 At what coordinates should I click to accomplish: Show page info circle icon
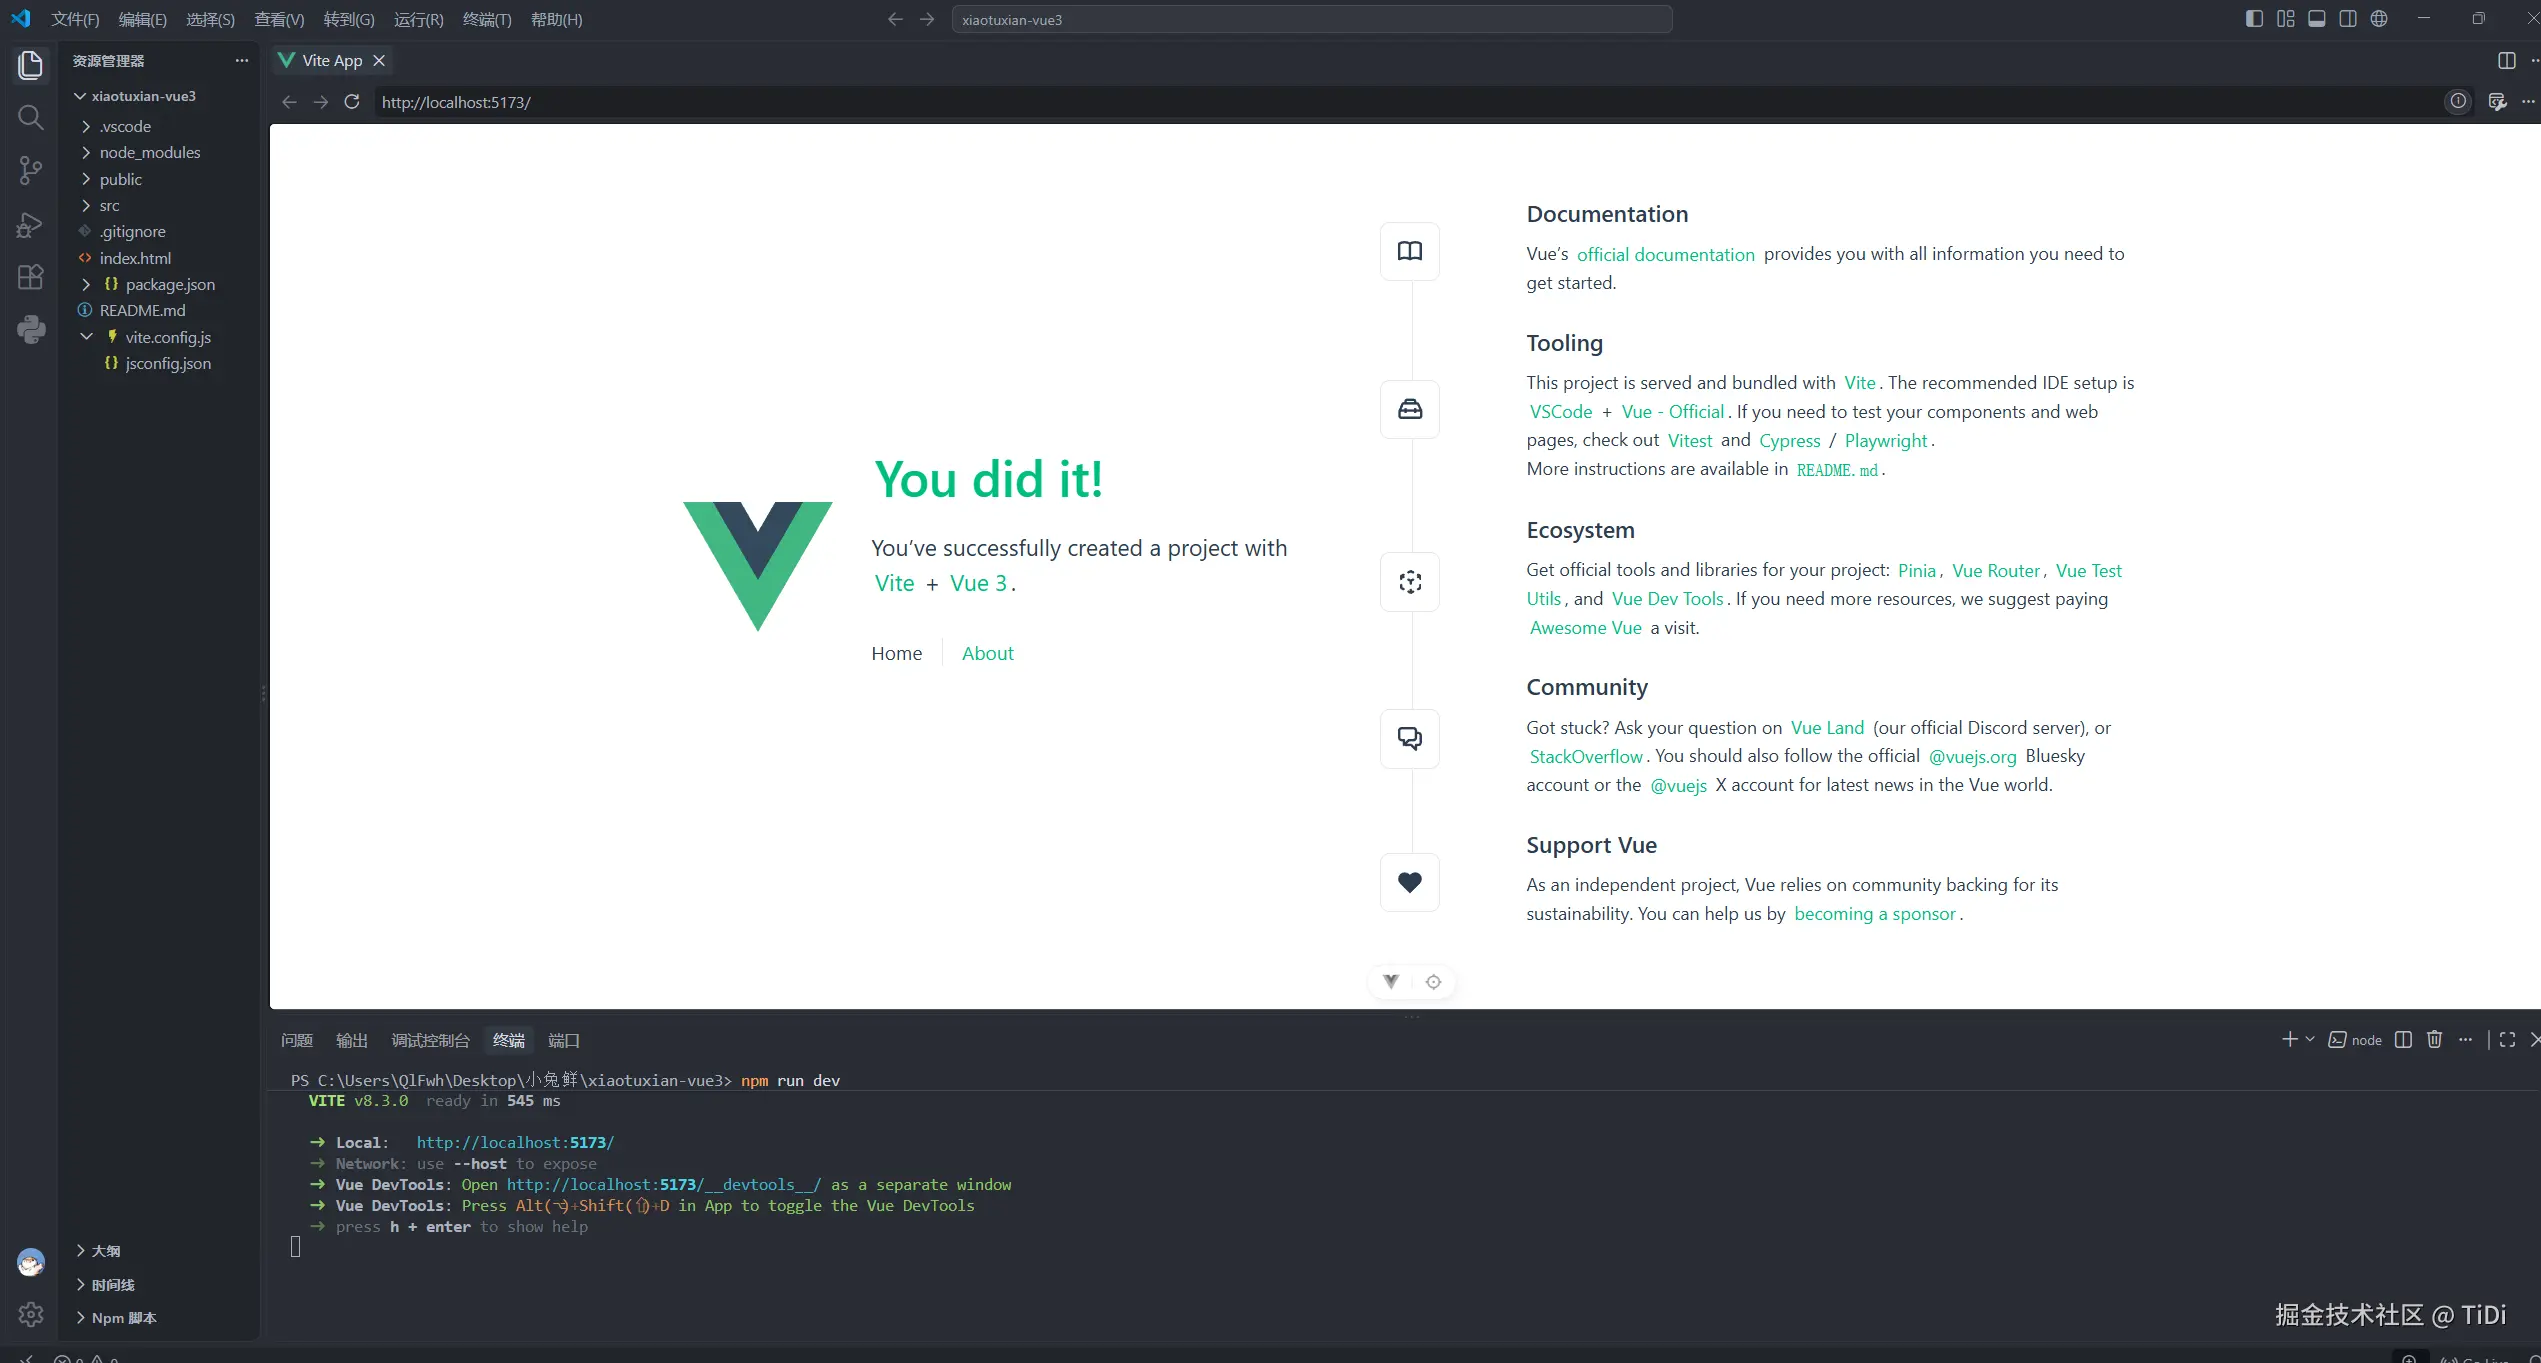(x=2458, y=101)
